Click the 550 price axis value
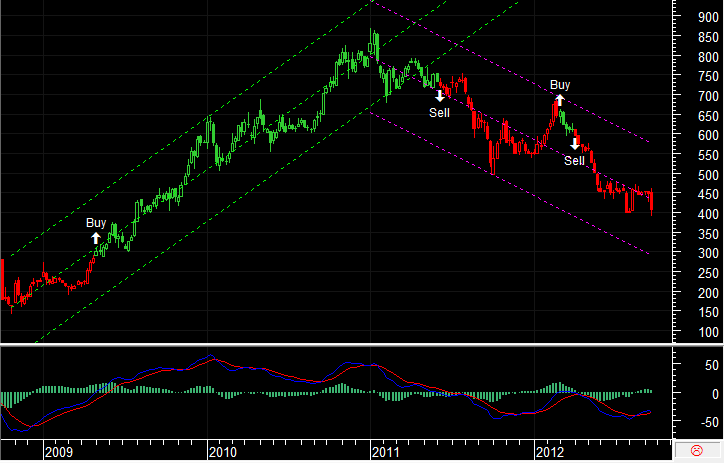 click(x=708, y=156)
